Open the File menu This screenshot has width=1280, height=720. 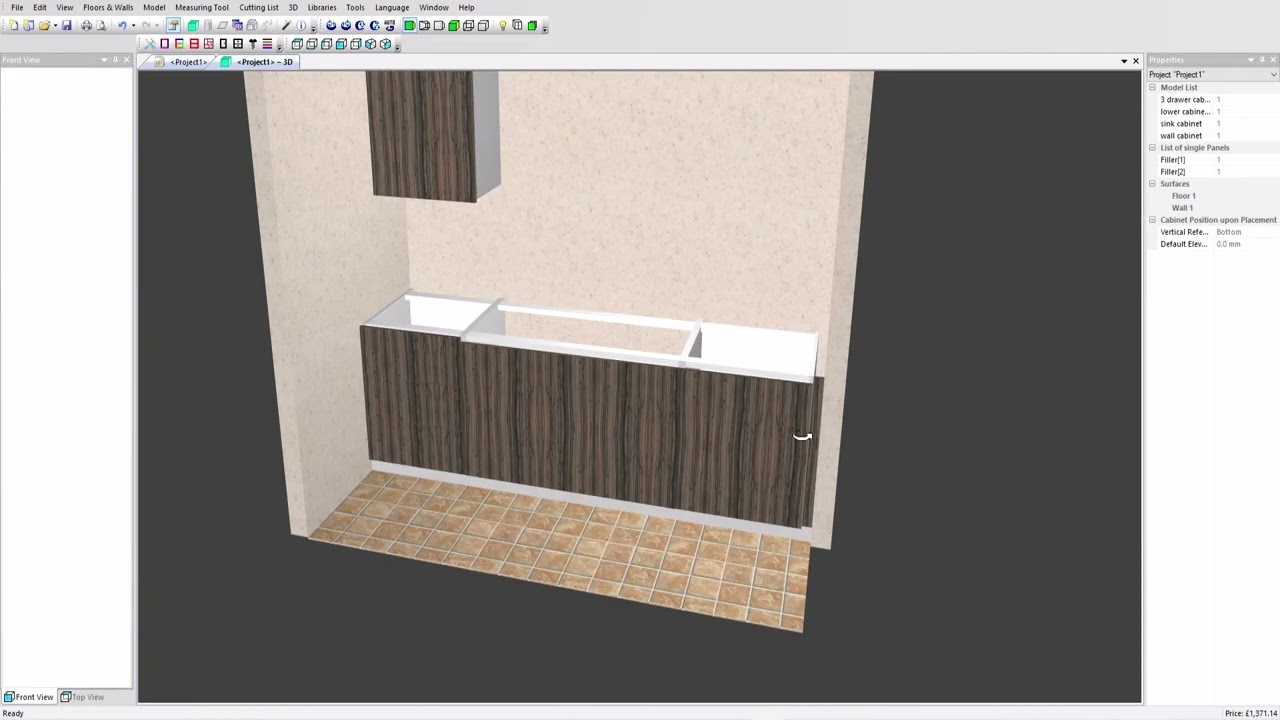coord(17,7)
